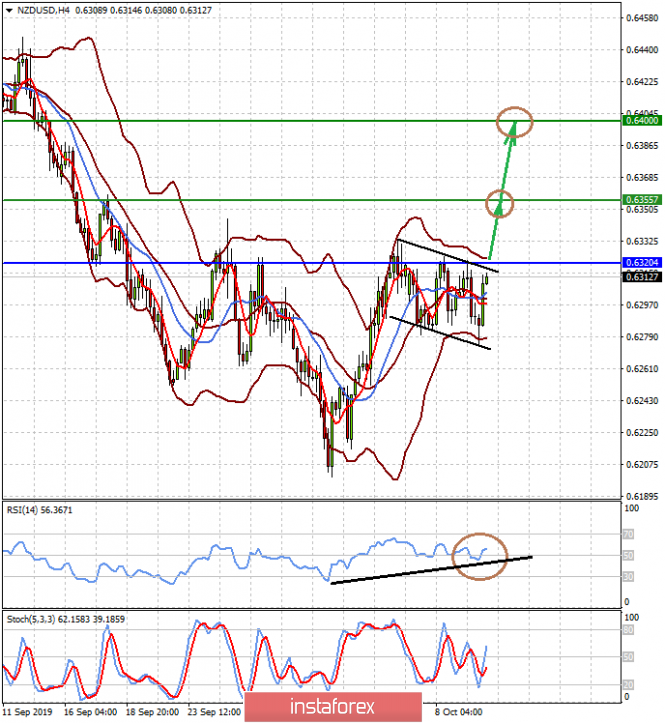Select the green upward forecast arrow
Screen dimensions: 665x723
502,190
